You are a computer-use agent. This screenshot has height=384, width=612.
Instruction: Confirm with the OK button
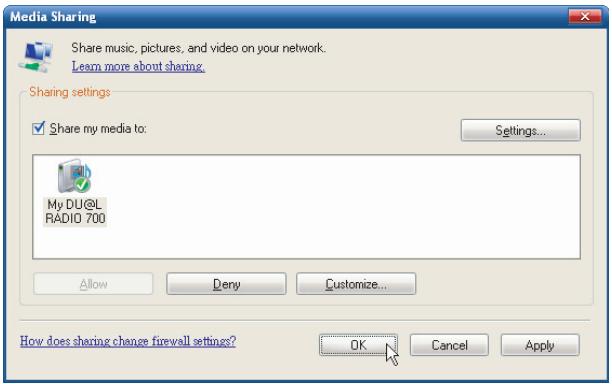(x=358, y=345)
